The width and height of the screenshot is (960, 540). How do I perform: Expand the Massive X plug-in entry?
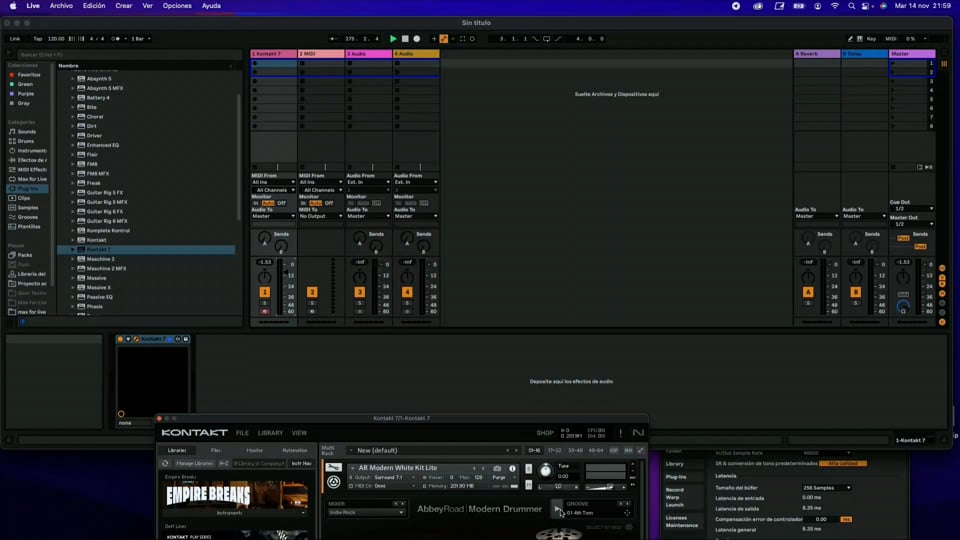tap(73, 287)
